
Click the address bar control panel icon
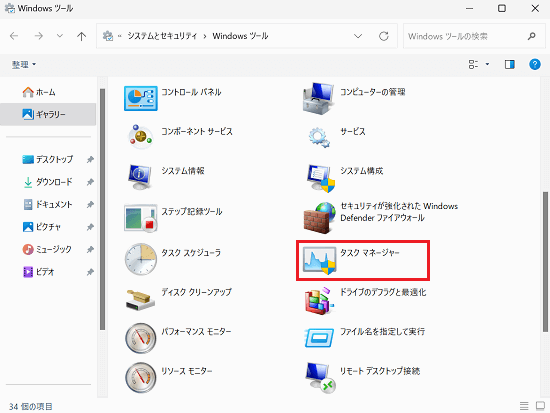click(x=108, y=36)
